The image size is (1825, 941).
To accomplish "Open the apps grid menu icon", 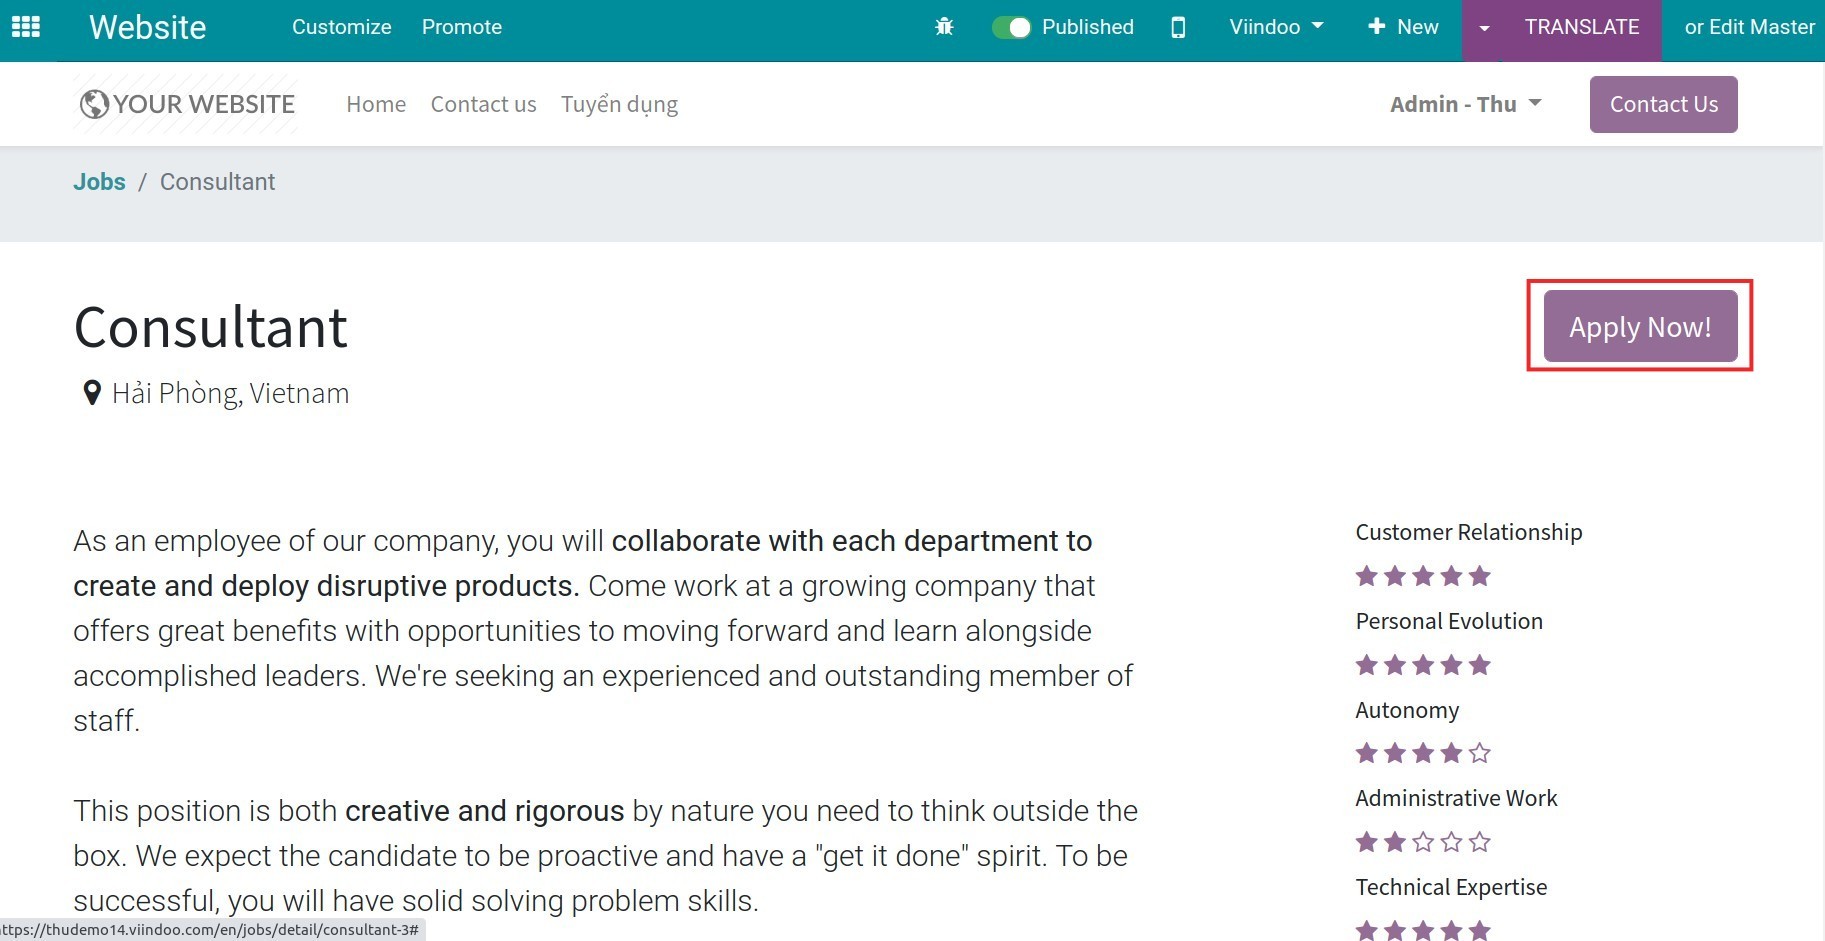I will [26, 27].
